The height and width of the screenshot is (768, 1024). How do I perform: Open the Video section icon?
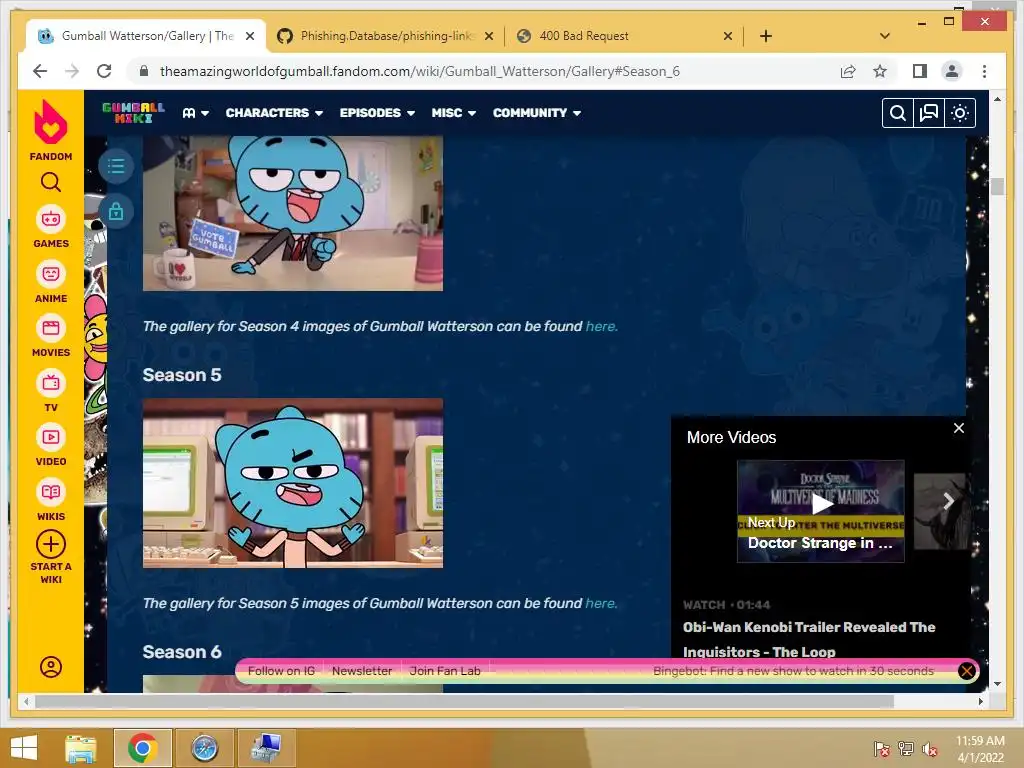point(50,437)
